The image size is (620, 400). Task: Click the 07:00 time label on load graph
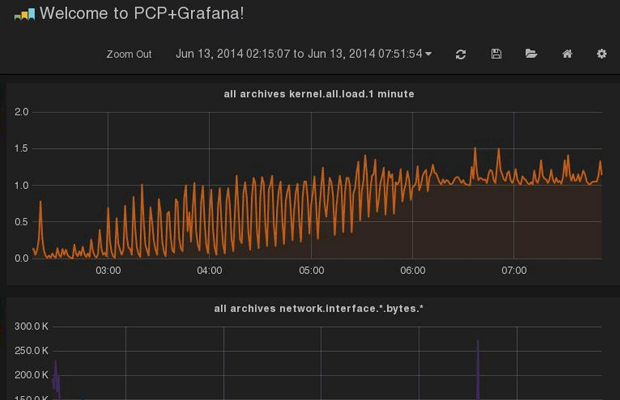click(514, 271)
